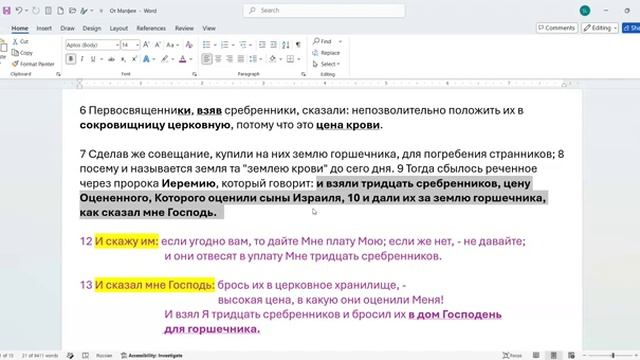The image size is (640, 360).
Task: Cut the selected text
Action: (20, 41)
